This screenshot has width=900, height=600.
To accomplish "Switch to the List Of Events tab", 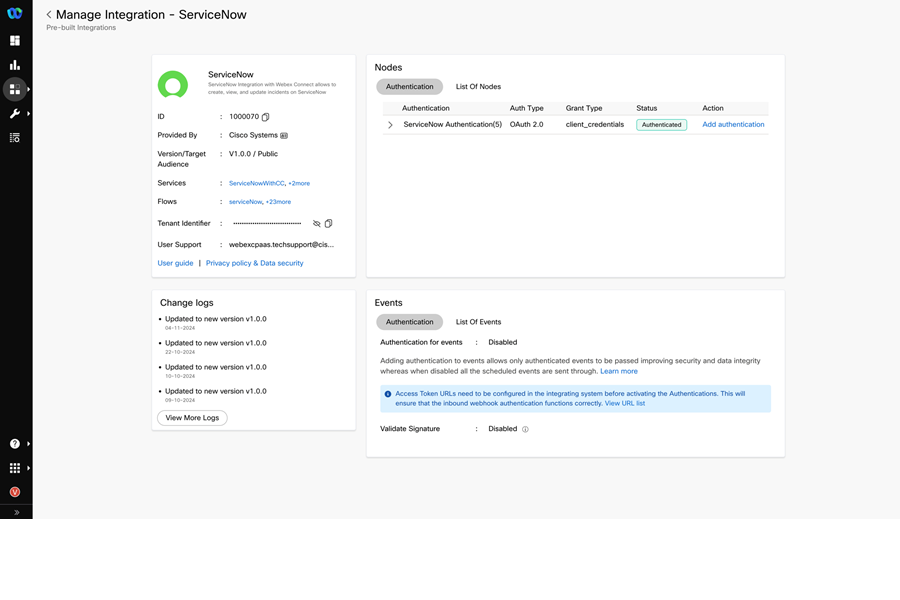I will tap(478, 322).
